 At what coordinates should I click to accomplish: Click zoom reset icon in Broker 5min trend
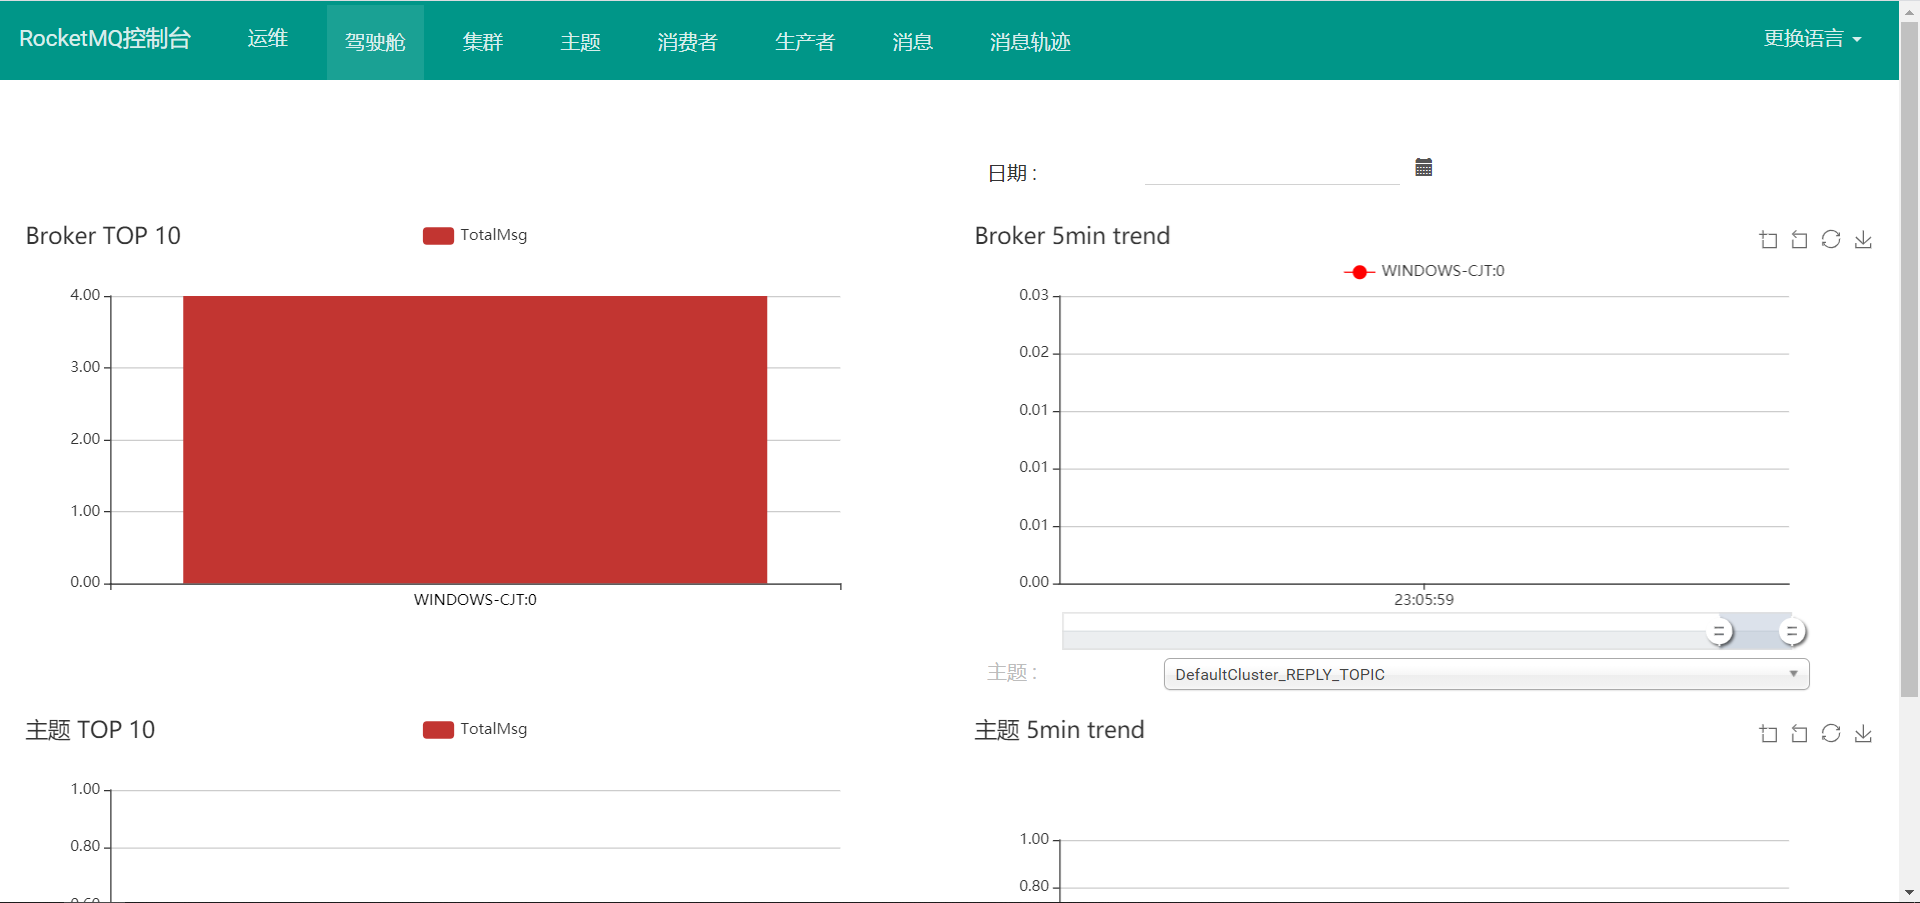pyautogui.click(x=1799, y=240)
